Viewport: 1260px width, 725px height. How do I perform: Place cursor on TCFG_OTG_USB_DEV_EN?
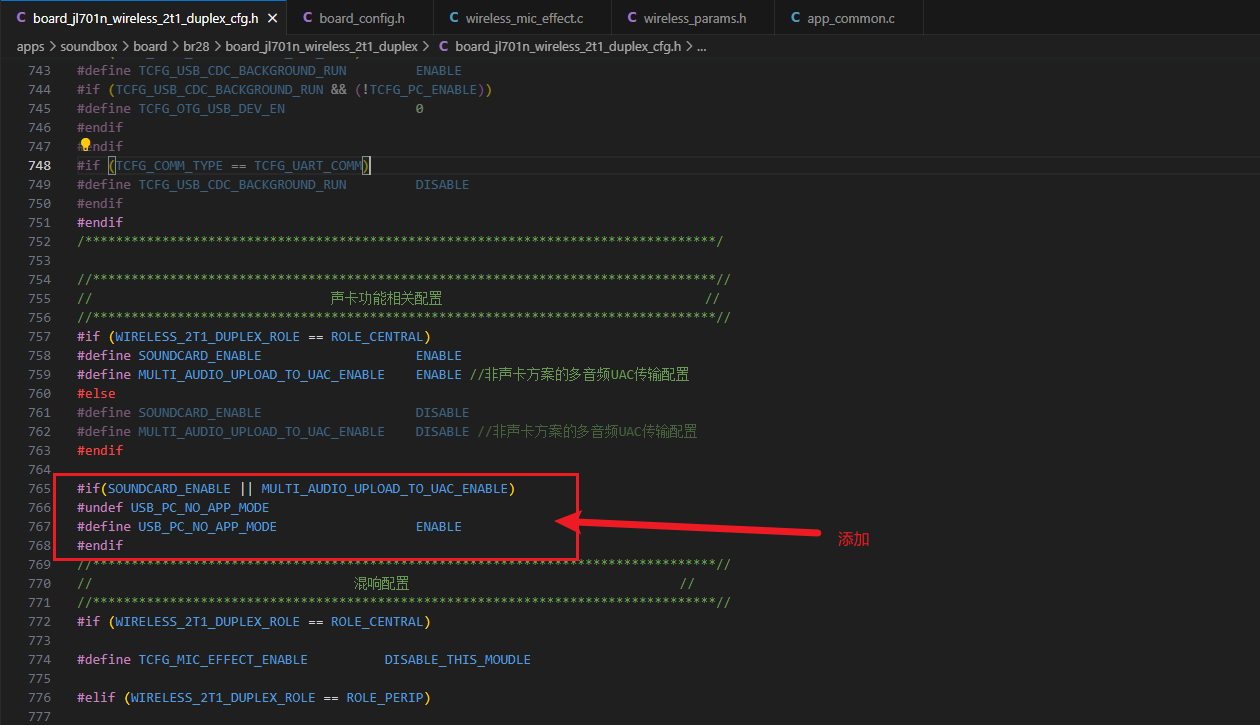(211, 108)
